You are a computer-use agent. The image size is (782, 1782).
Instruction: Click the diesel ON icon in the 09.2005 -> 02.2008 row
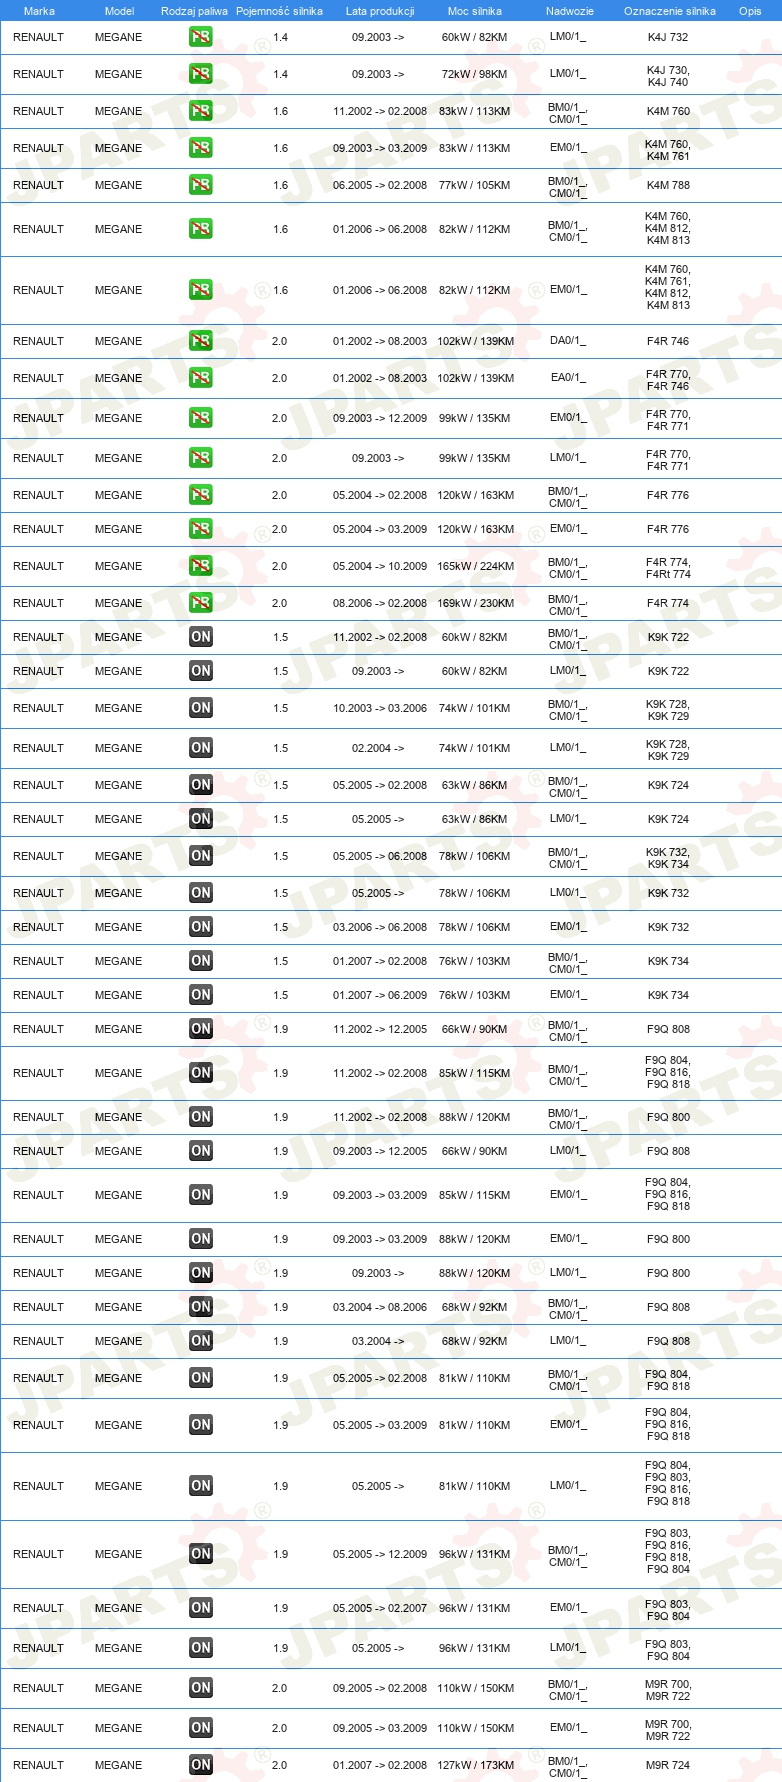click(201, 1688)
